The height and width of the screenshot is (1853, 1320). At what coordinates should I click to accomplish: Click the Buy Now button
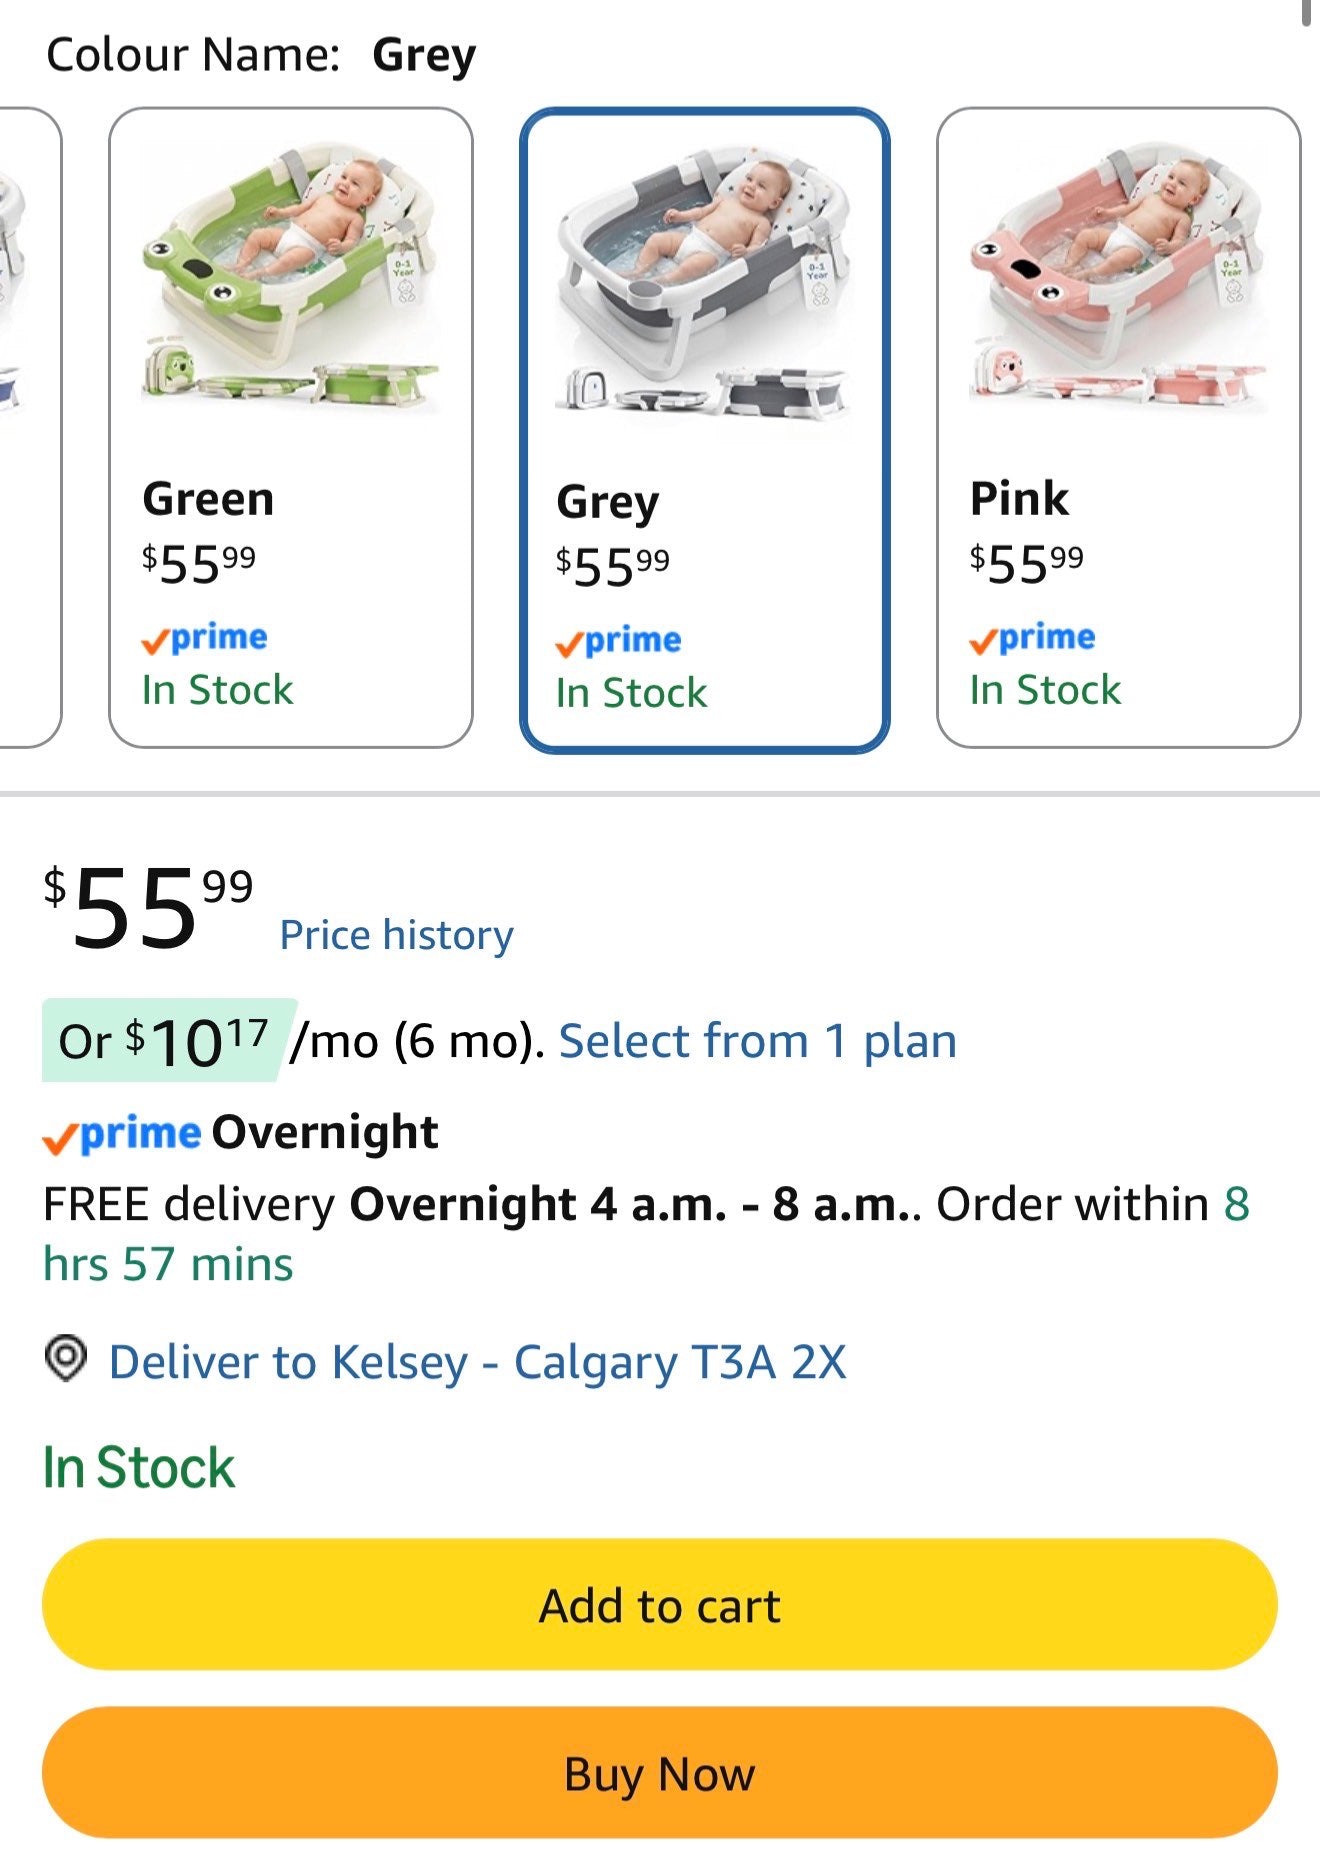click(x=659, y=1773)
